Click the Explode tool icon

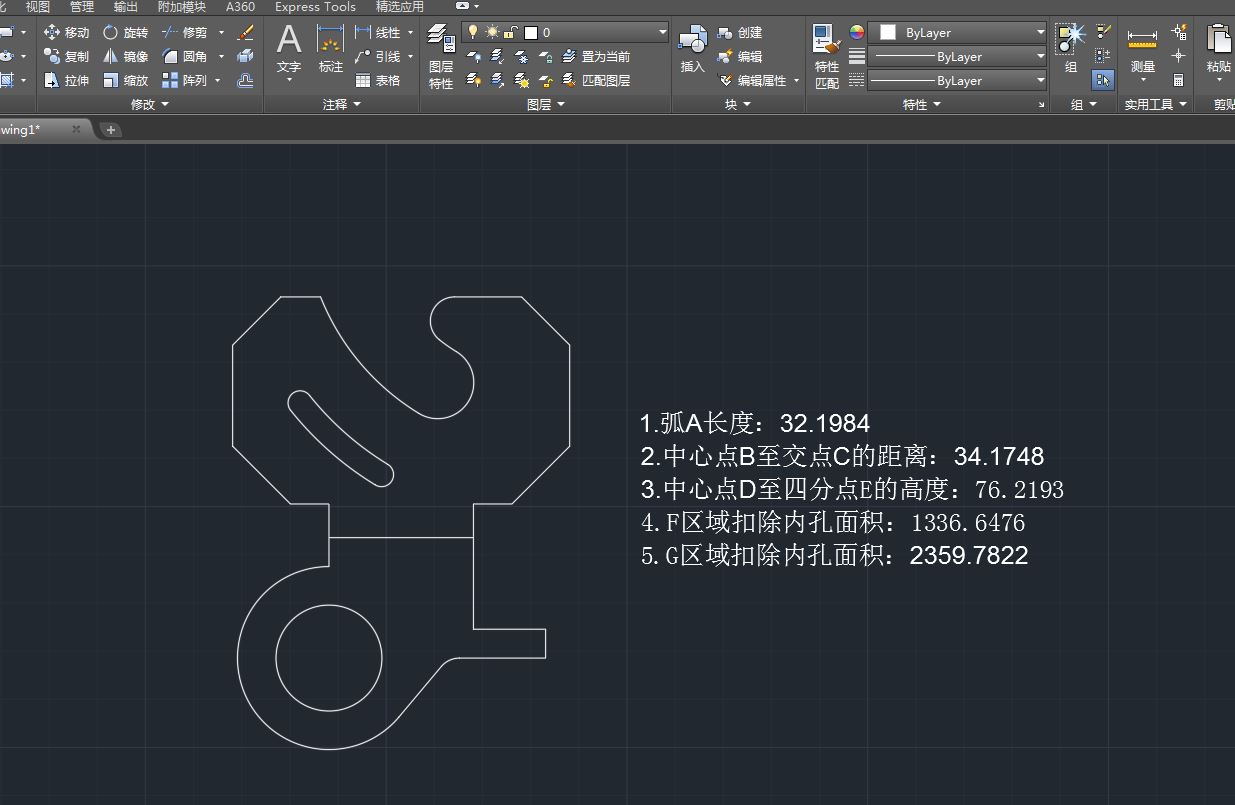click(245, 56)
